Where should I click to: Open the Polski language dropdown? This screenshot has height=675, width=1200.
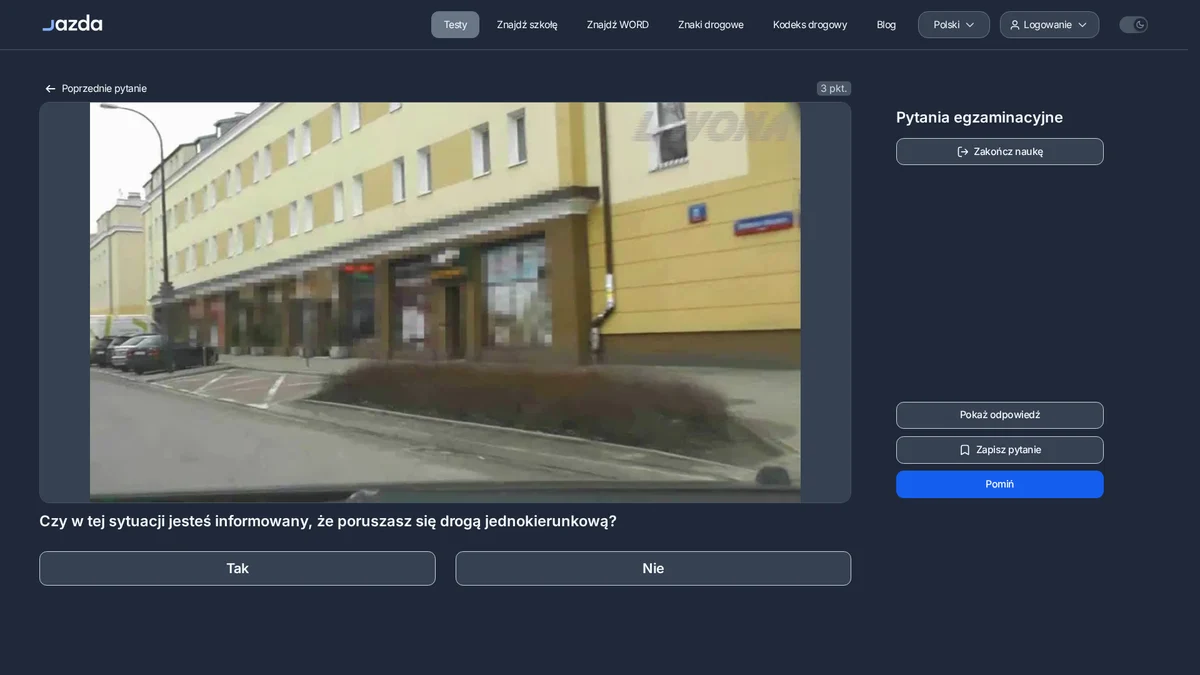click(x=954, y=25)
